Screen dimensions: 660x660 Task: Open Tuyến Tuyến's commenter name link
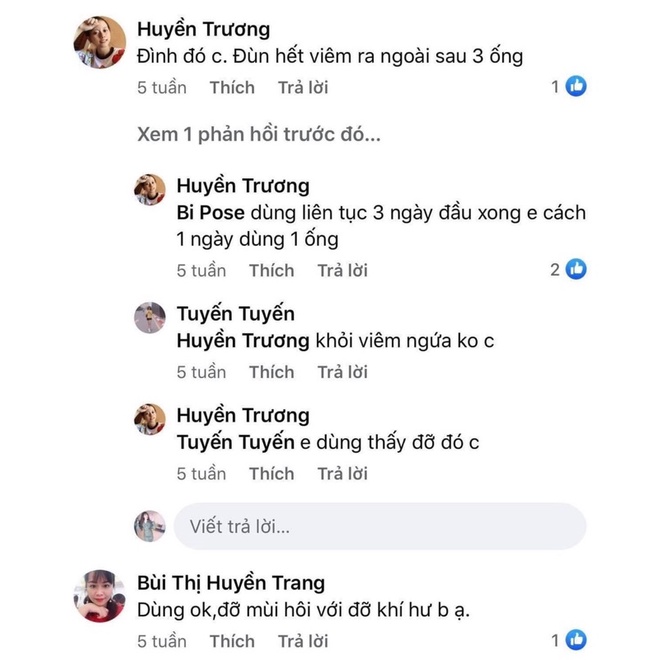coord(235,314)
